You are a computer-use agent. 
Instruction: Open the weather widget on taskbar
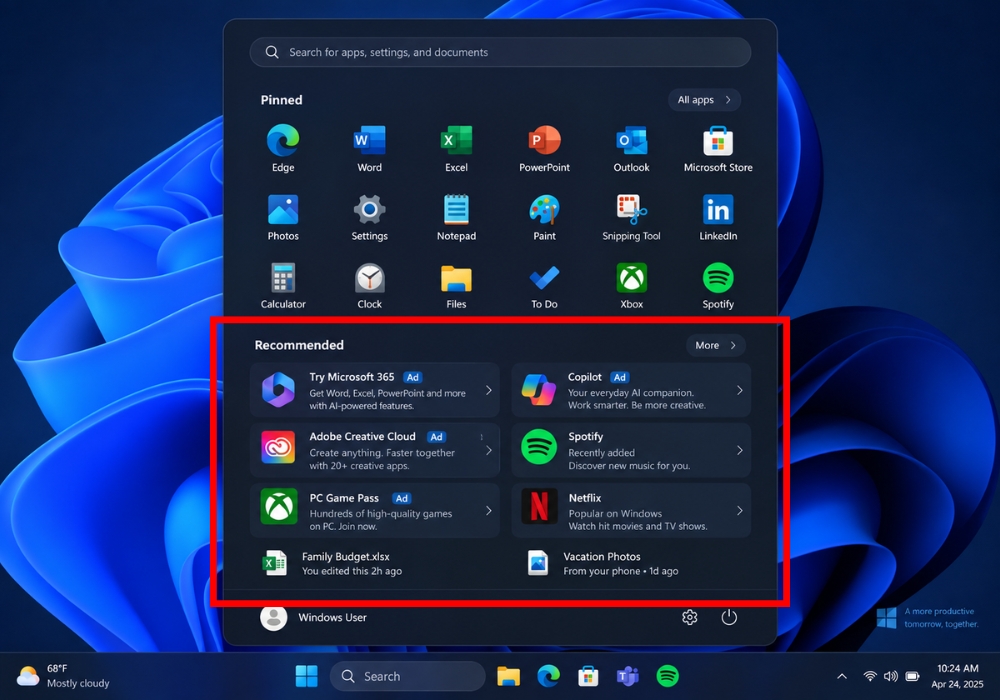click(62, 676)
